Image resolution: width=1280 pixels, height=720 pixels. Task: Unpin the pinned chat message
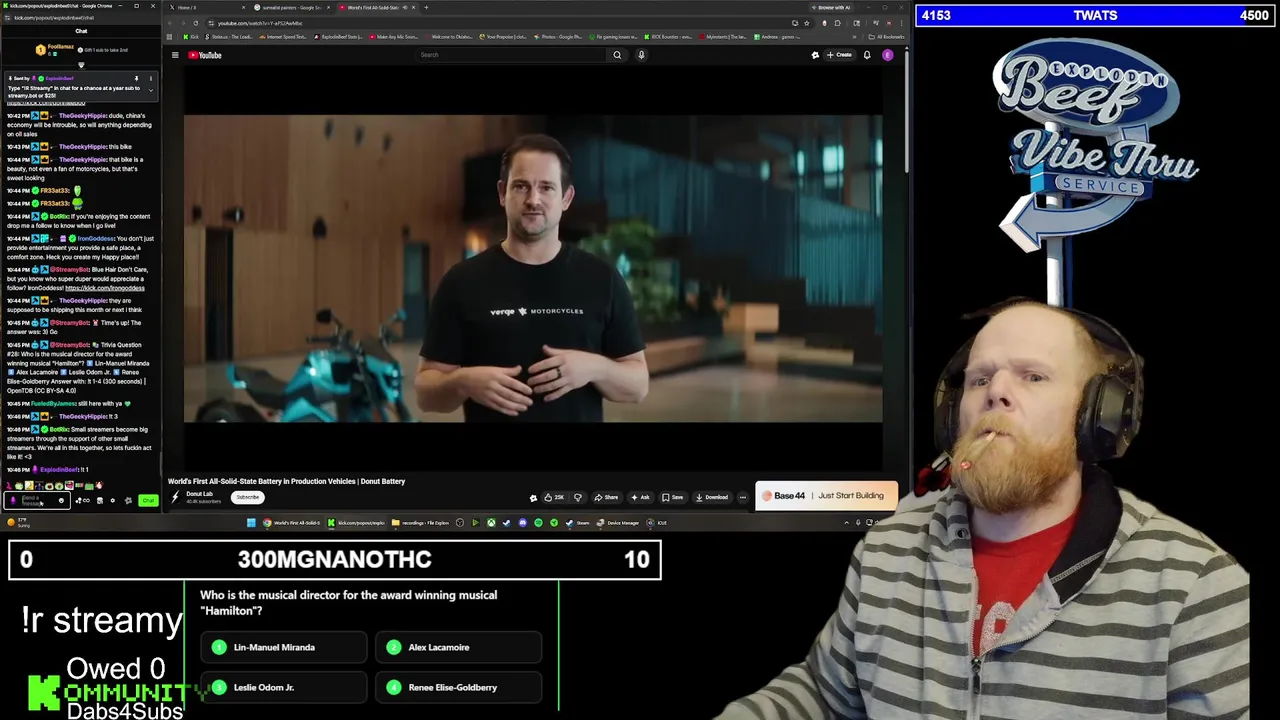[136, 78]
